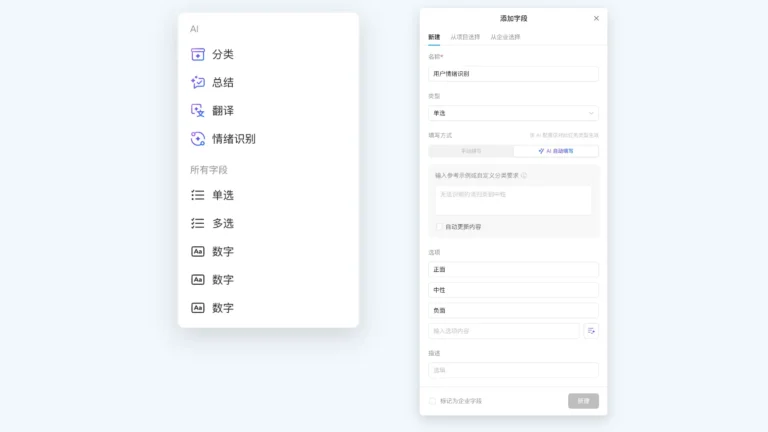The height and width of the screenshot is (432, 768).
Task: Click the gray 新建 button at dialog bottom
Action: pyautogui.click(x=583, y=401)
